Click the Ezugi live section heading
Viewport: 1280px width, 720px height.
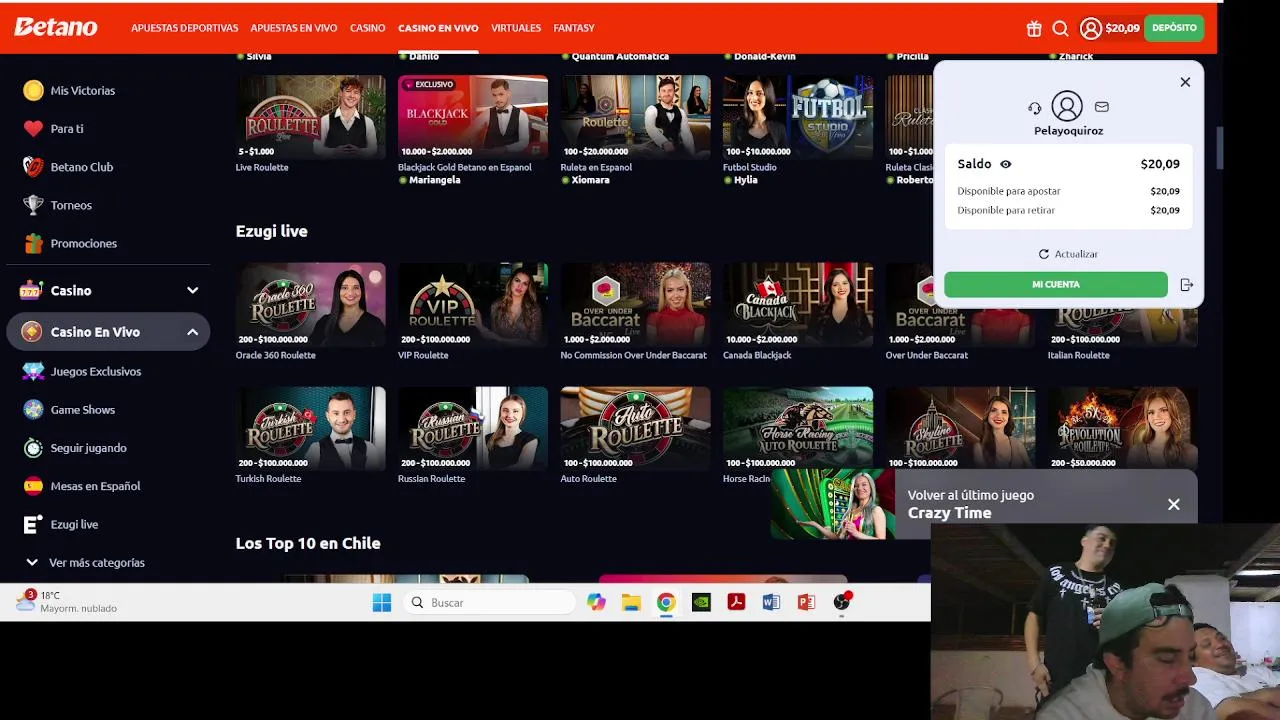coord(271,231)
